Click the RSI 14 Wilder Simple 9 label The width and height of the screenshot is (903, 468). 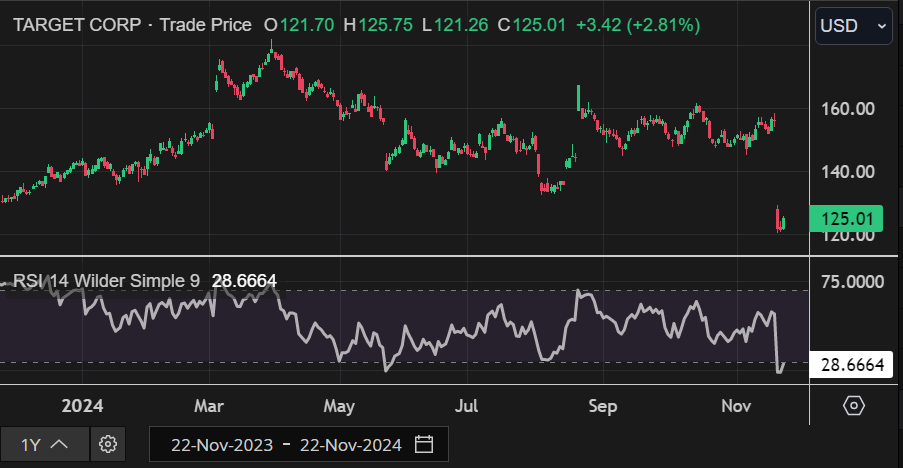tap(107, 281)
